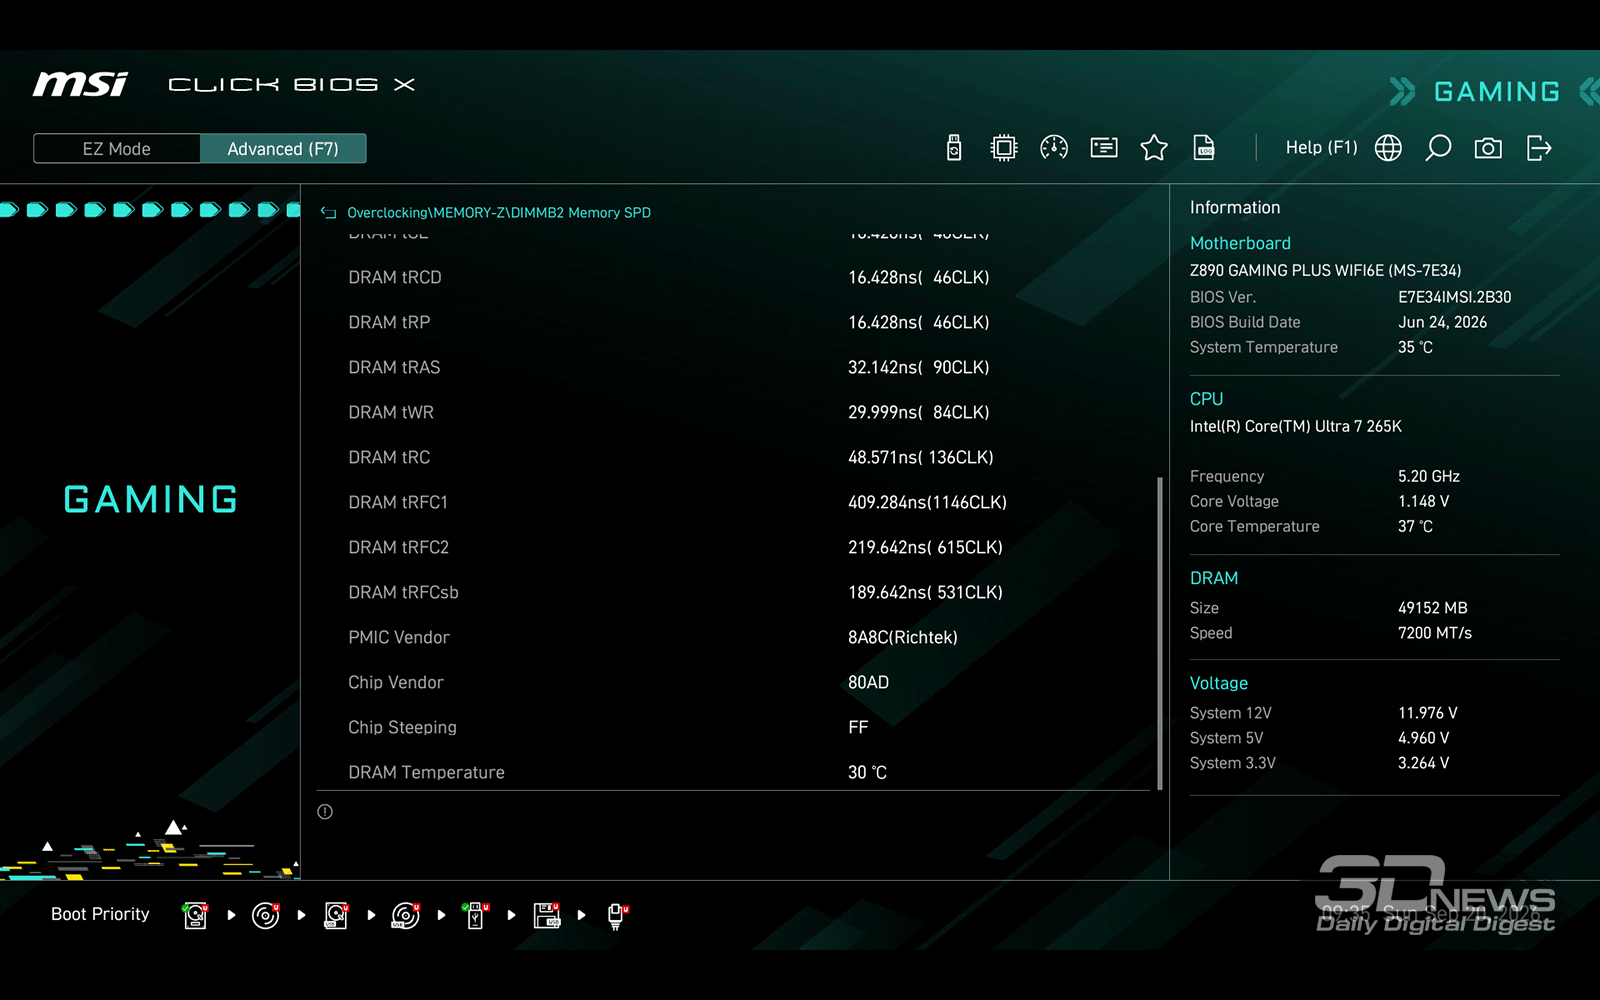The width and height of the screenshot is (1600, 1000).
Task: Open the LOG file icon
Action: click(1204, 148)
